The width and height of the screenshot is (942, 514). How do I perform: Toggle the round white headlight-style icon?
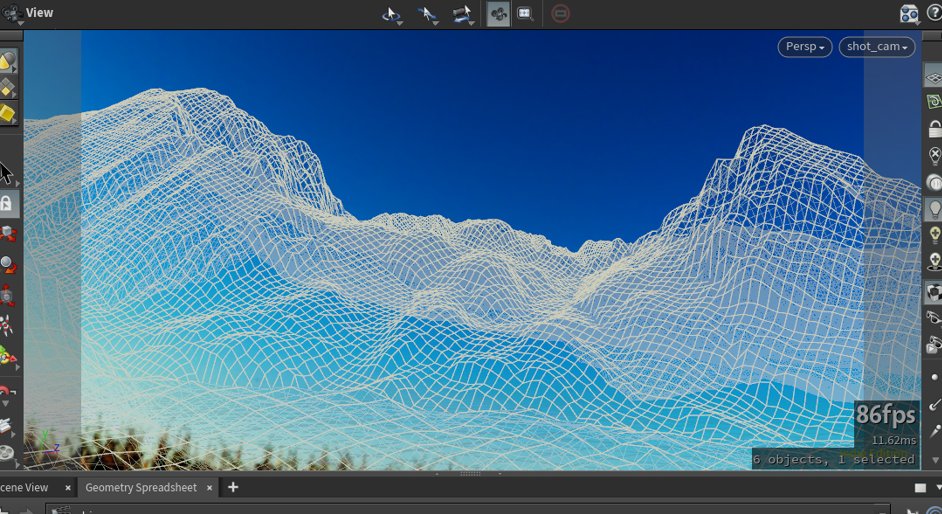coord(934,182)
